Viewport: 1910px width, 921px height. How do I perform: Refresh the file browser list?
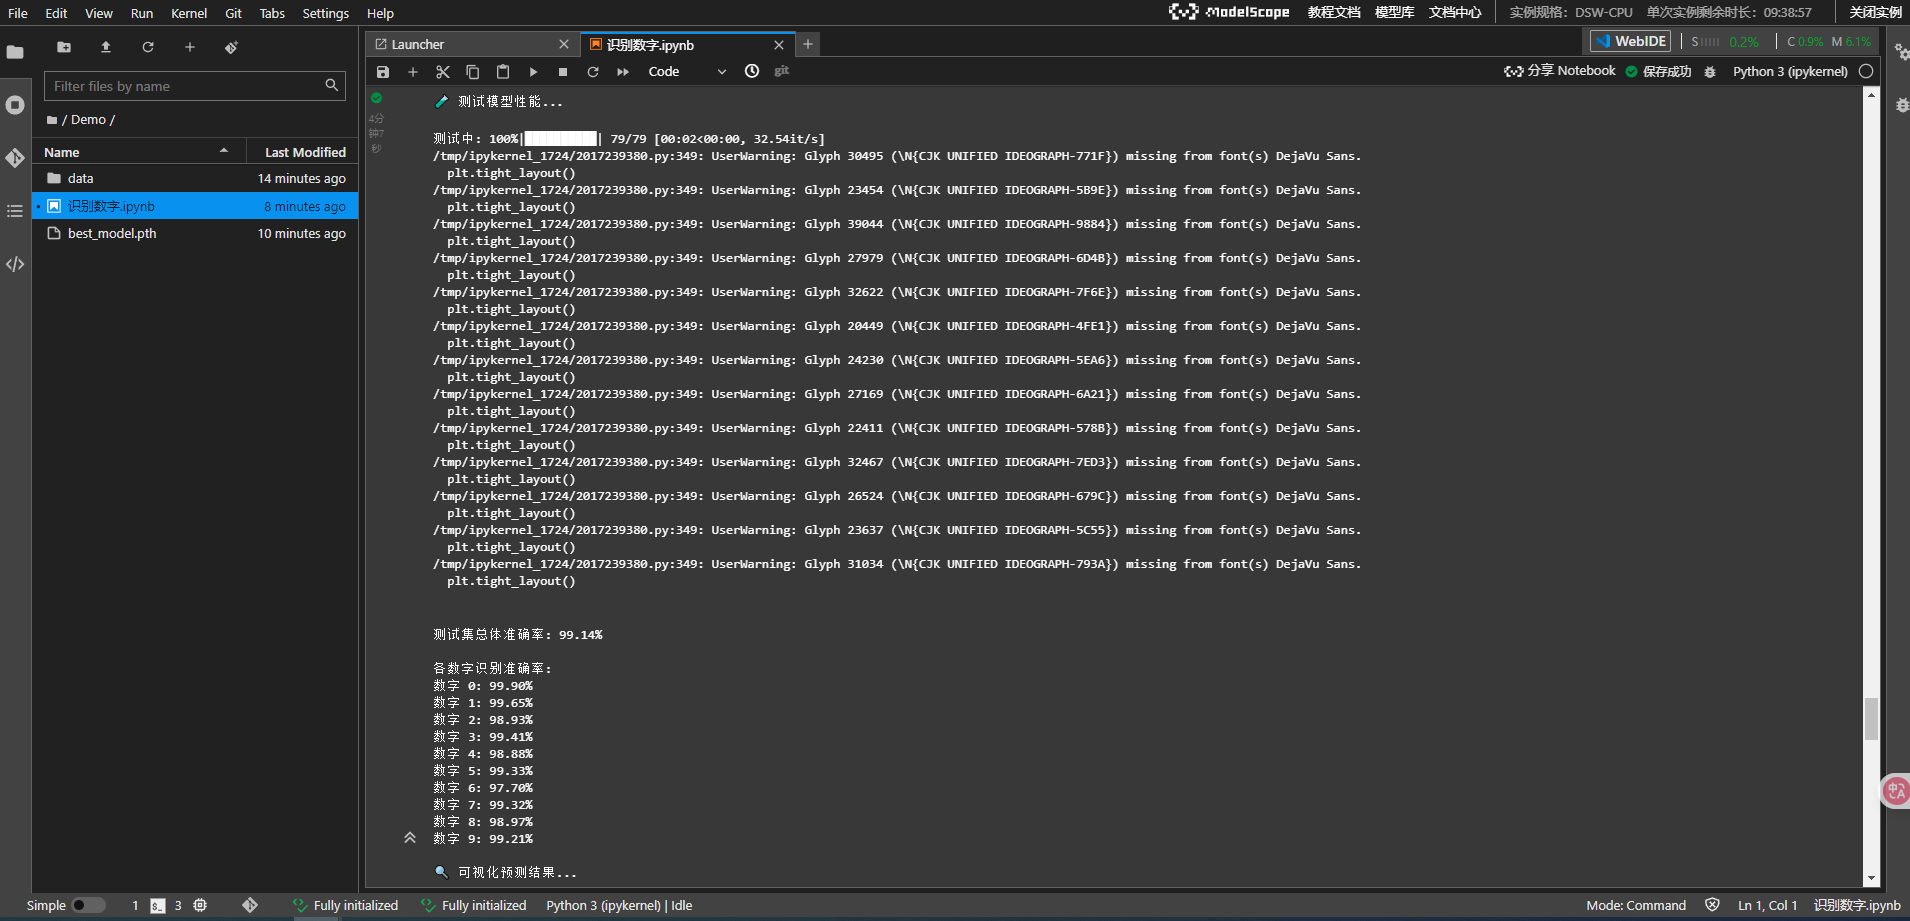click(x=148, y=47)
